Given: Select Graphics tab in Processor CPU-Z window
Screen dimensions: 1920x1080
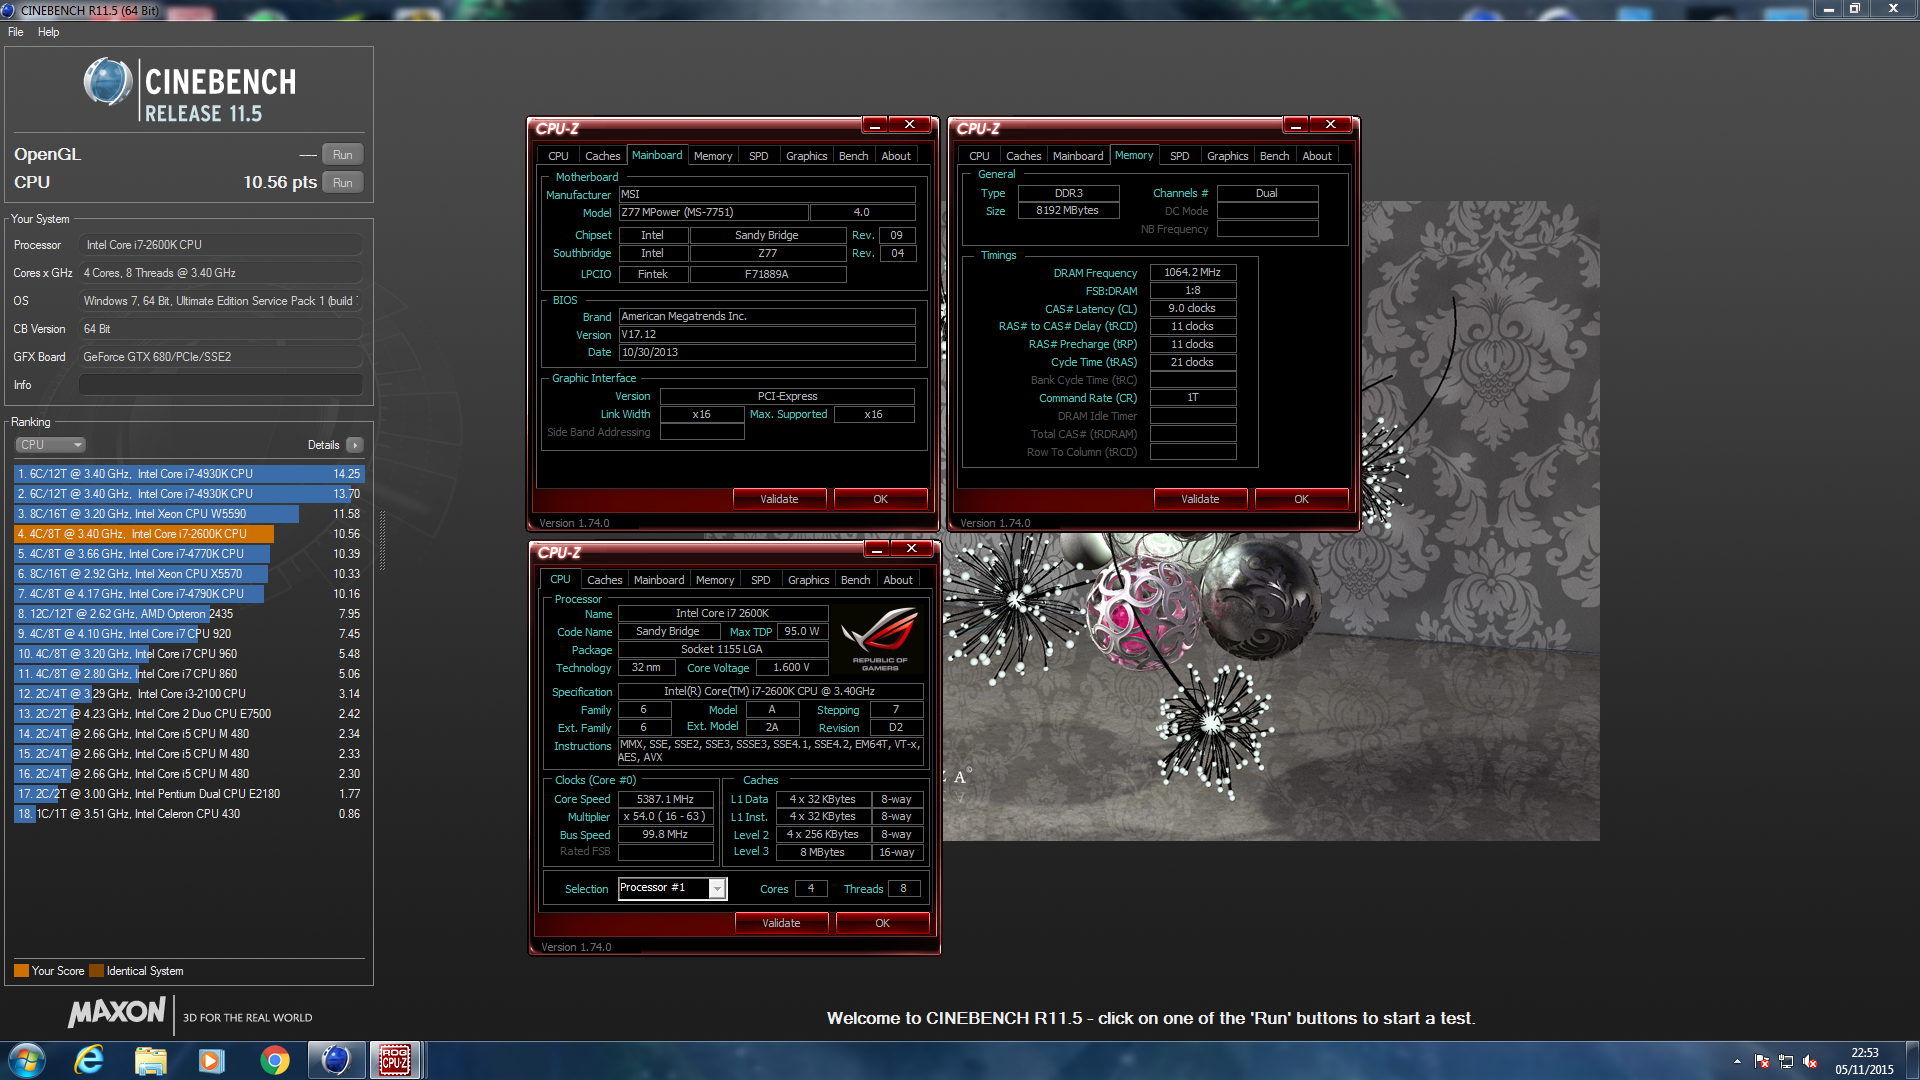Looking at the screenshot, I should click(808, 580).
